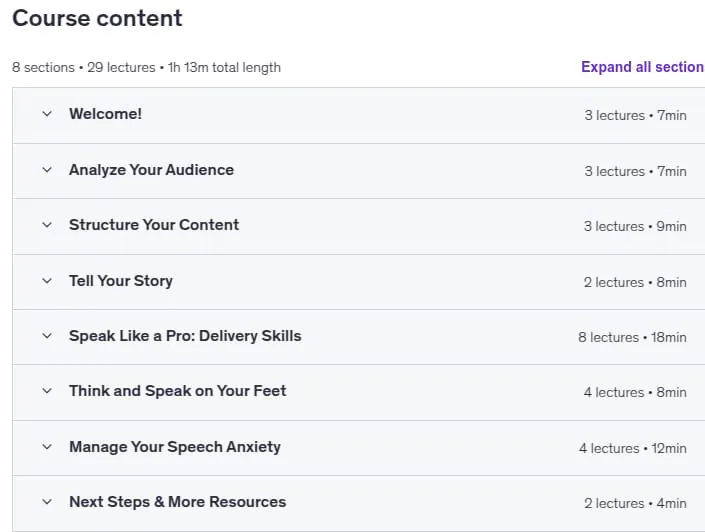Expand the Manage Your Speech Anxiety chevron

[47, 447]
